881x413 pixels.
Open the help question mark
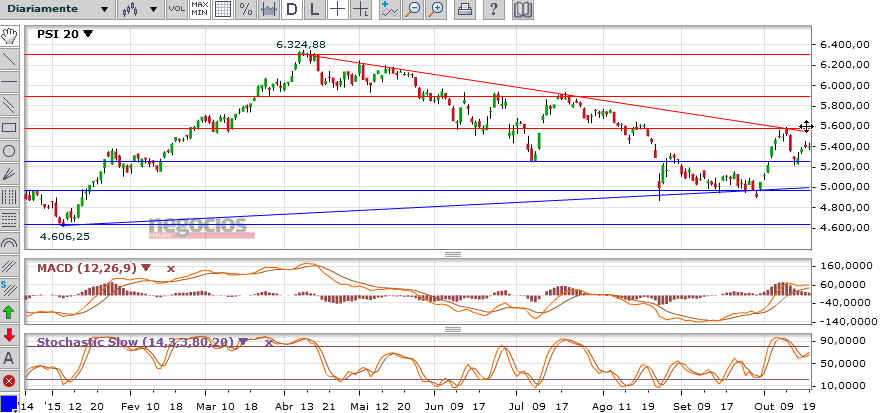pos(494,10)
